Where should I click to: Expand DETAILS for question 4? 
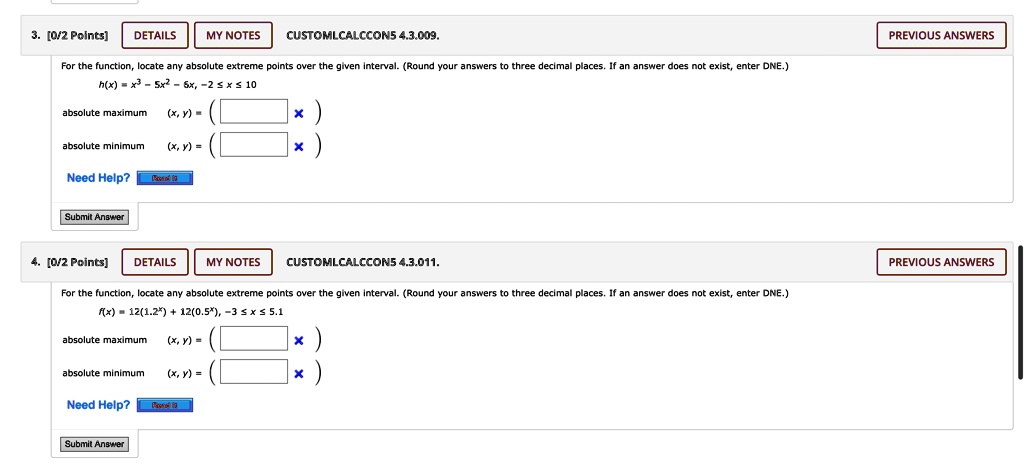coord(155,262)
